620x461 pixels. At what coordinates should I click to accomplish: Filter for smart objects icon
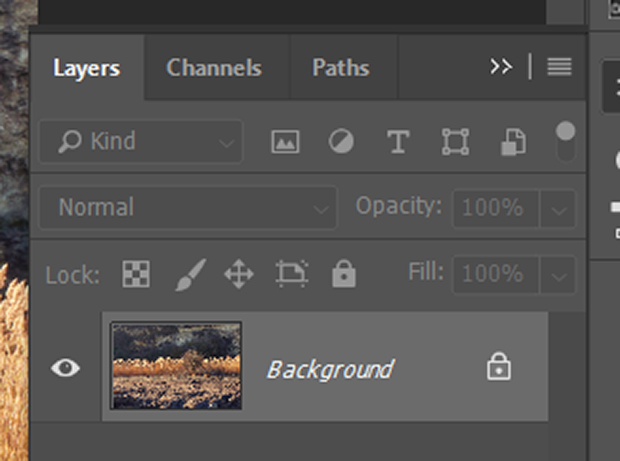[x=513, y=142]
